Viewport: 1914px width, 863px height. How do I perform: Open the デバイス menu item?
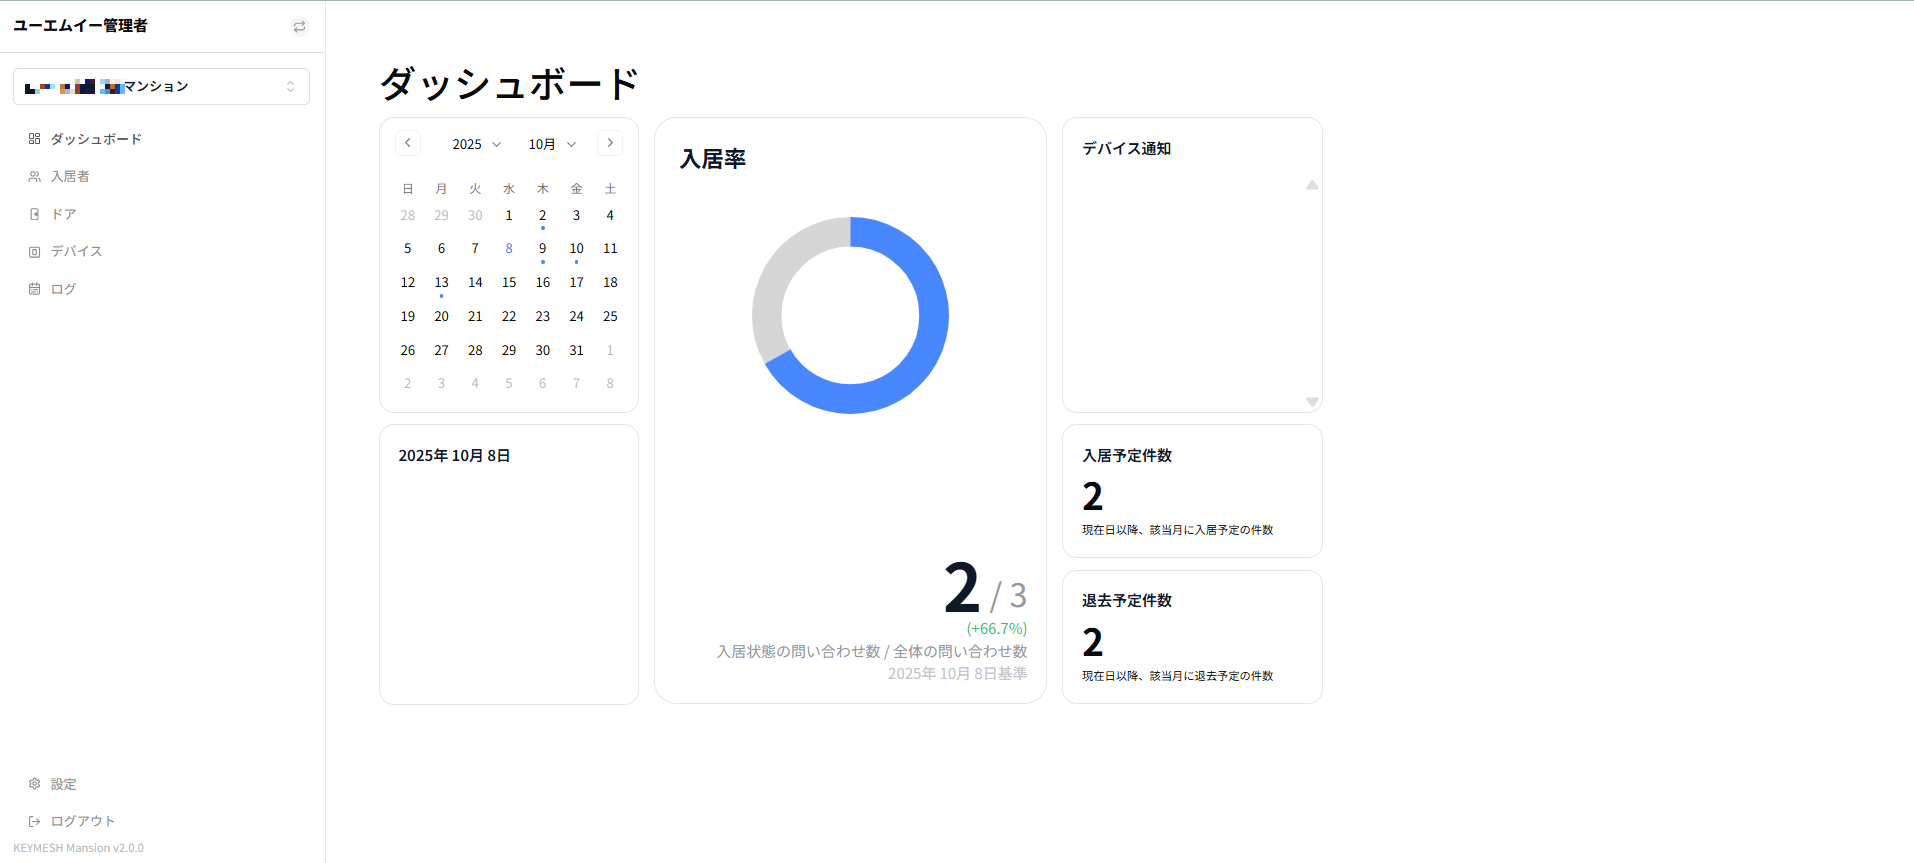click(76, 251)
